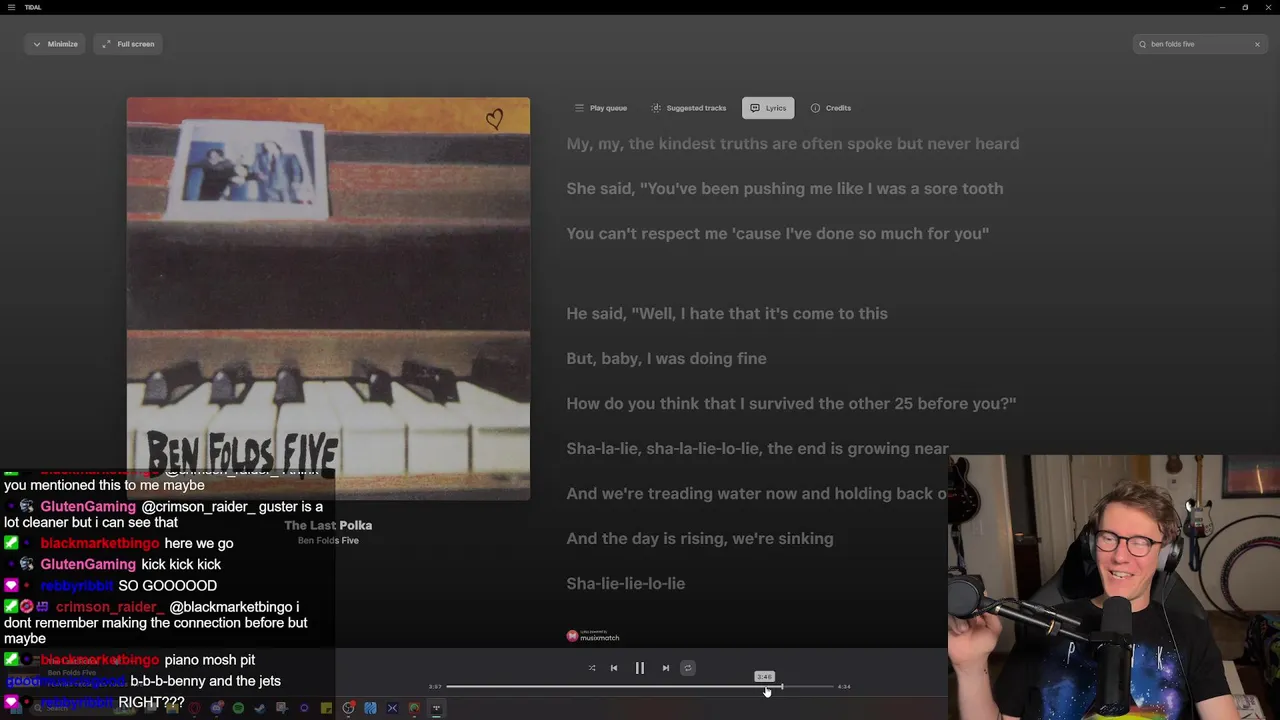The width and height of the screenshot is (1280, 720).
Task: Open Sticky Notes from the taskbar
Action: [326, 708]
